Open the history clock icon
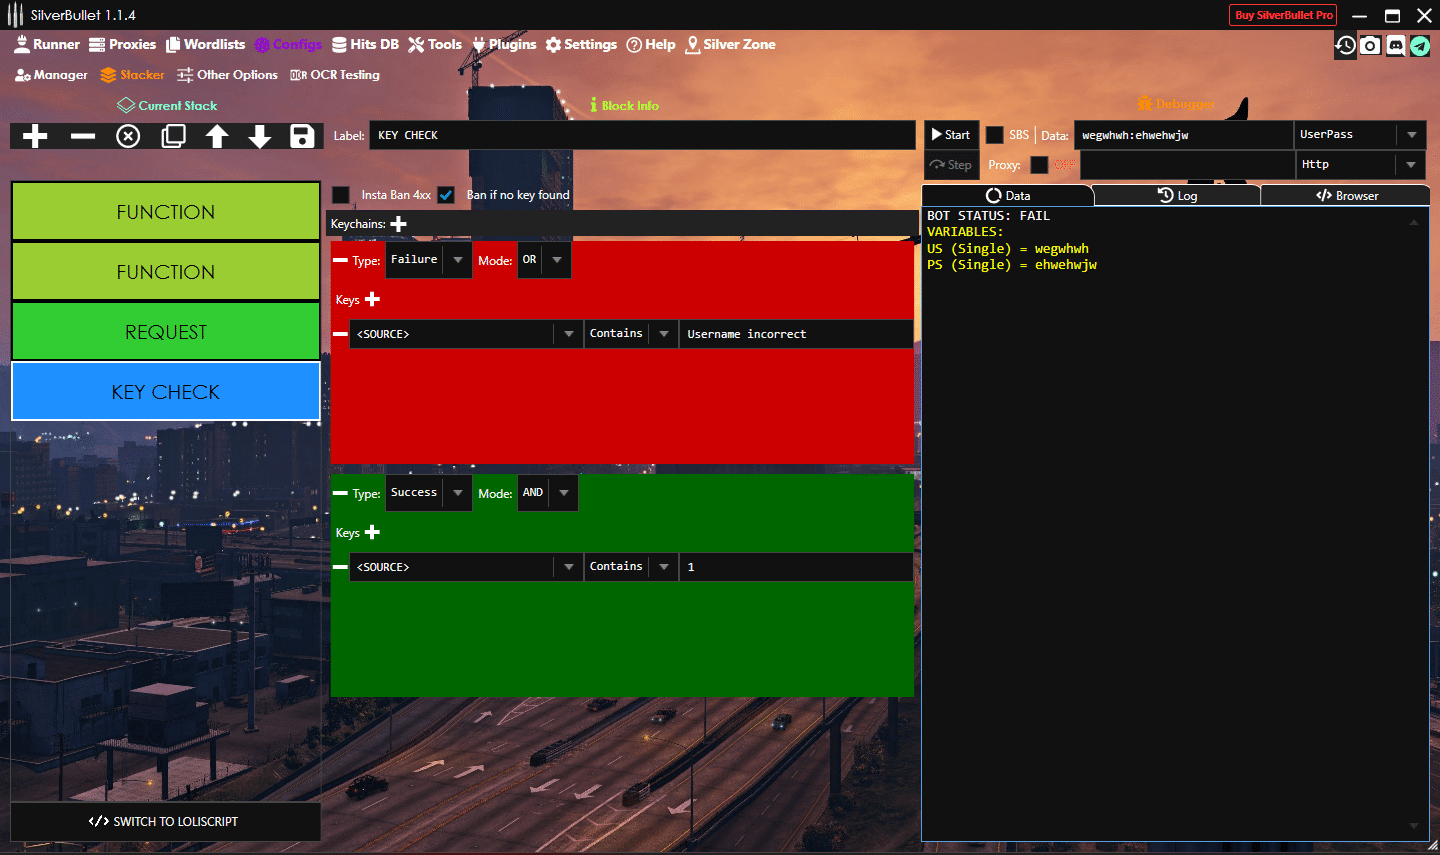 [1346, 45]
